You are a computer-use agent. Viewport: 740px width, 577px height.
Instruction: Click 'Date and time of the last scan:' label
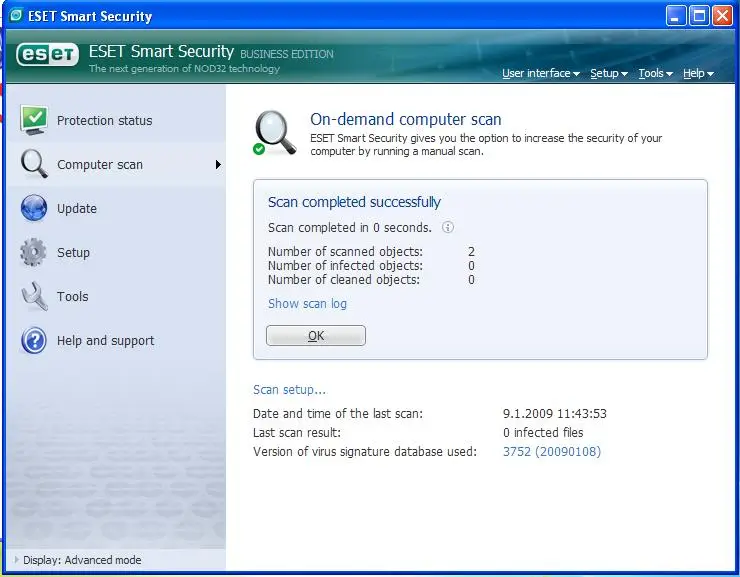coord(338,414)
